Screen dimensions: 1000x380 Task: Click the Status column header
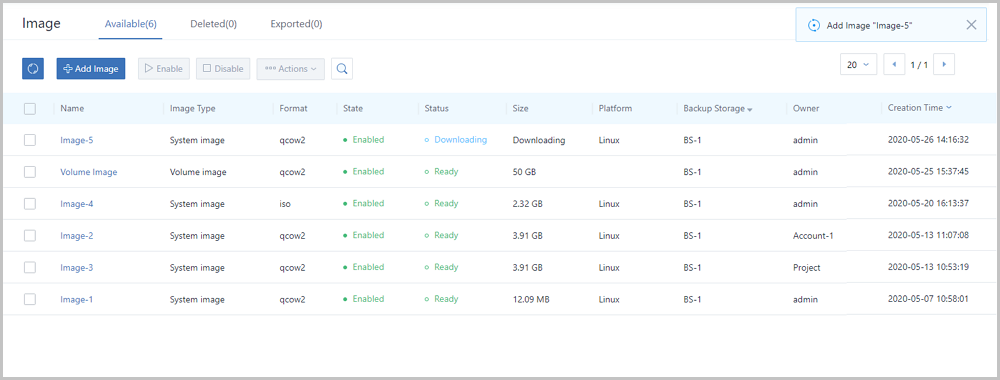click(x=437, y=108)
